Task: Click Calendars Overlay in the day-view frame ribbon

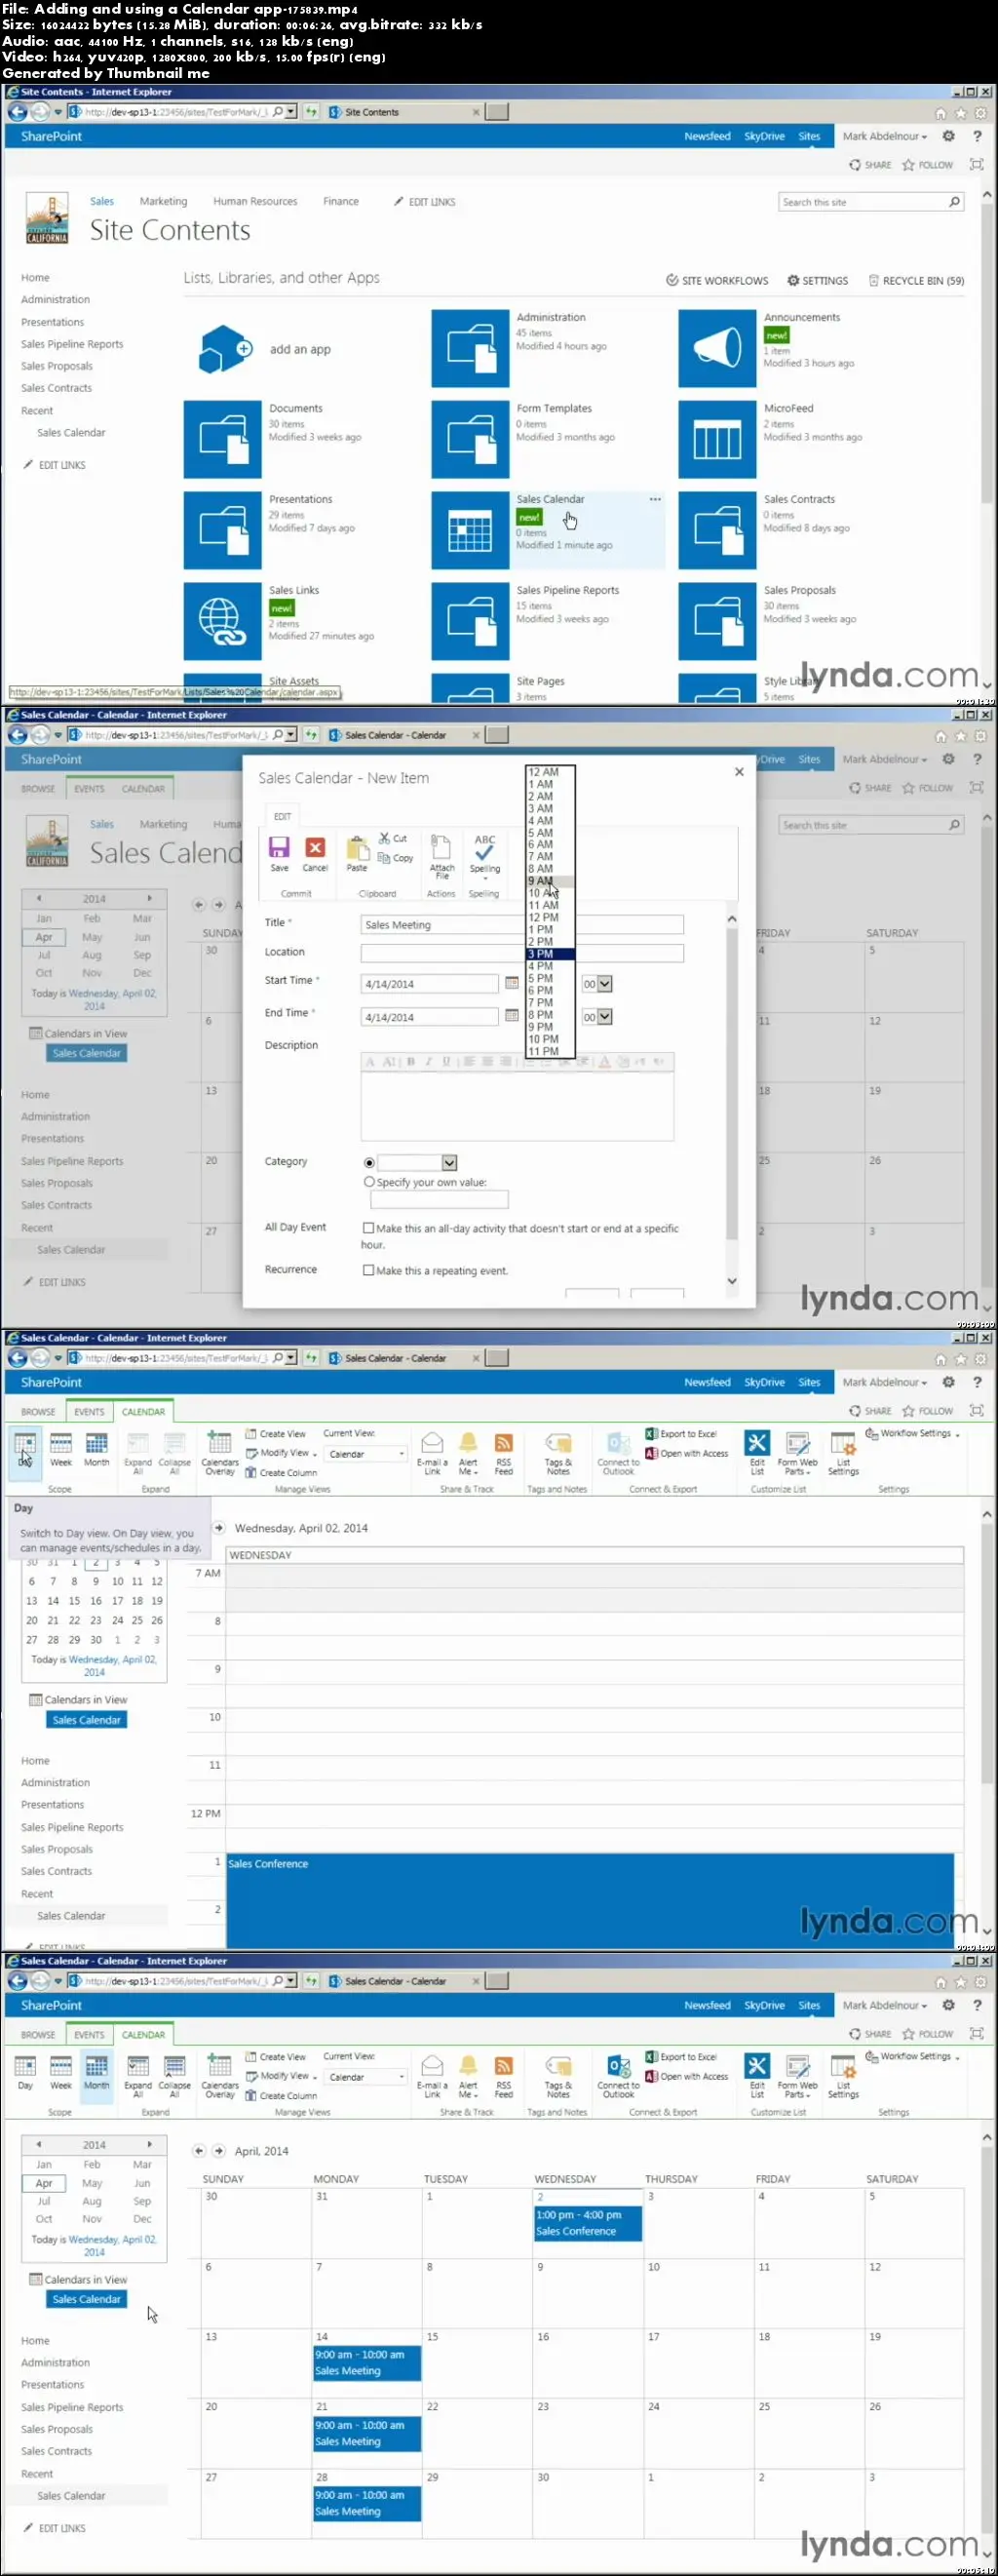Action: click(220, 1453)
